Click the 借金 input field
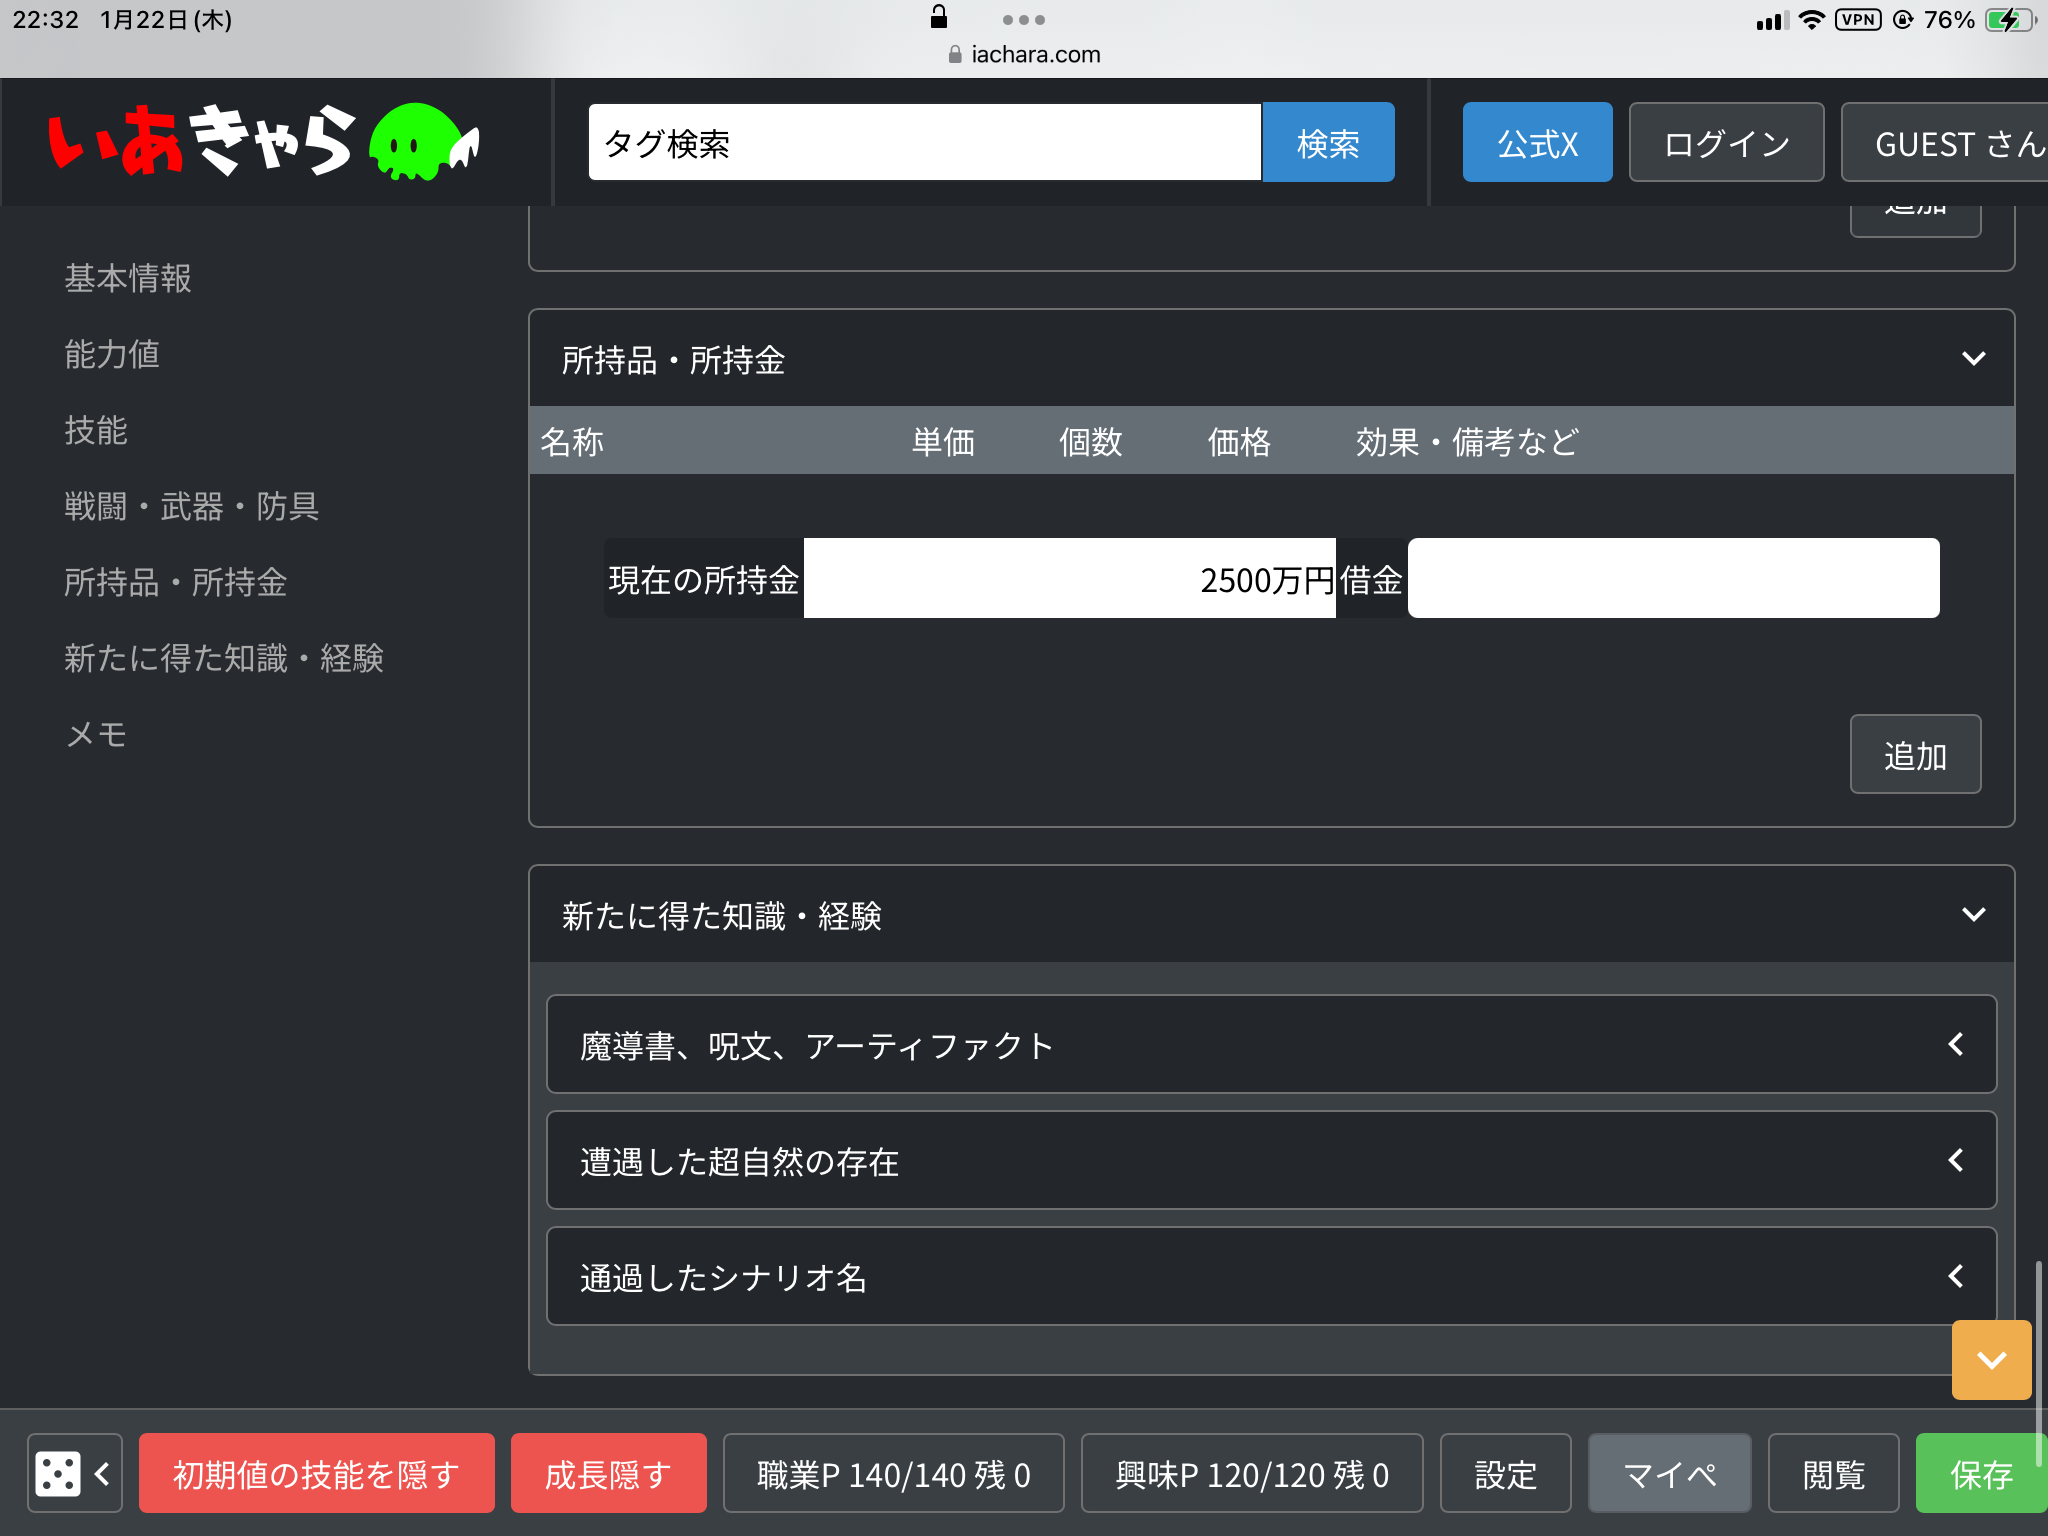The width and height of the screenshot is (2048, 1536). (x=1673, y=578)
